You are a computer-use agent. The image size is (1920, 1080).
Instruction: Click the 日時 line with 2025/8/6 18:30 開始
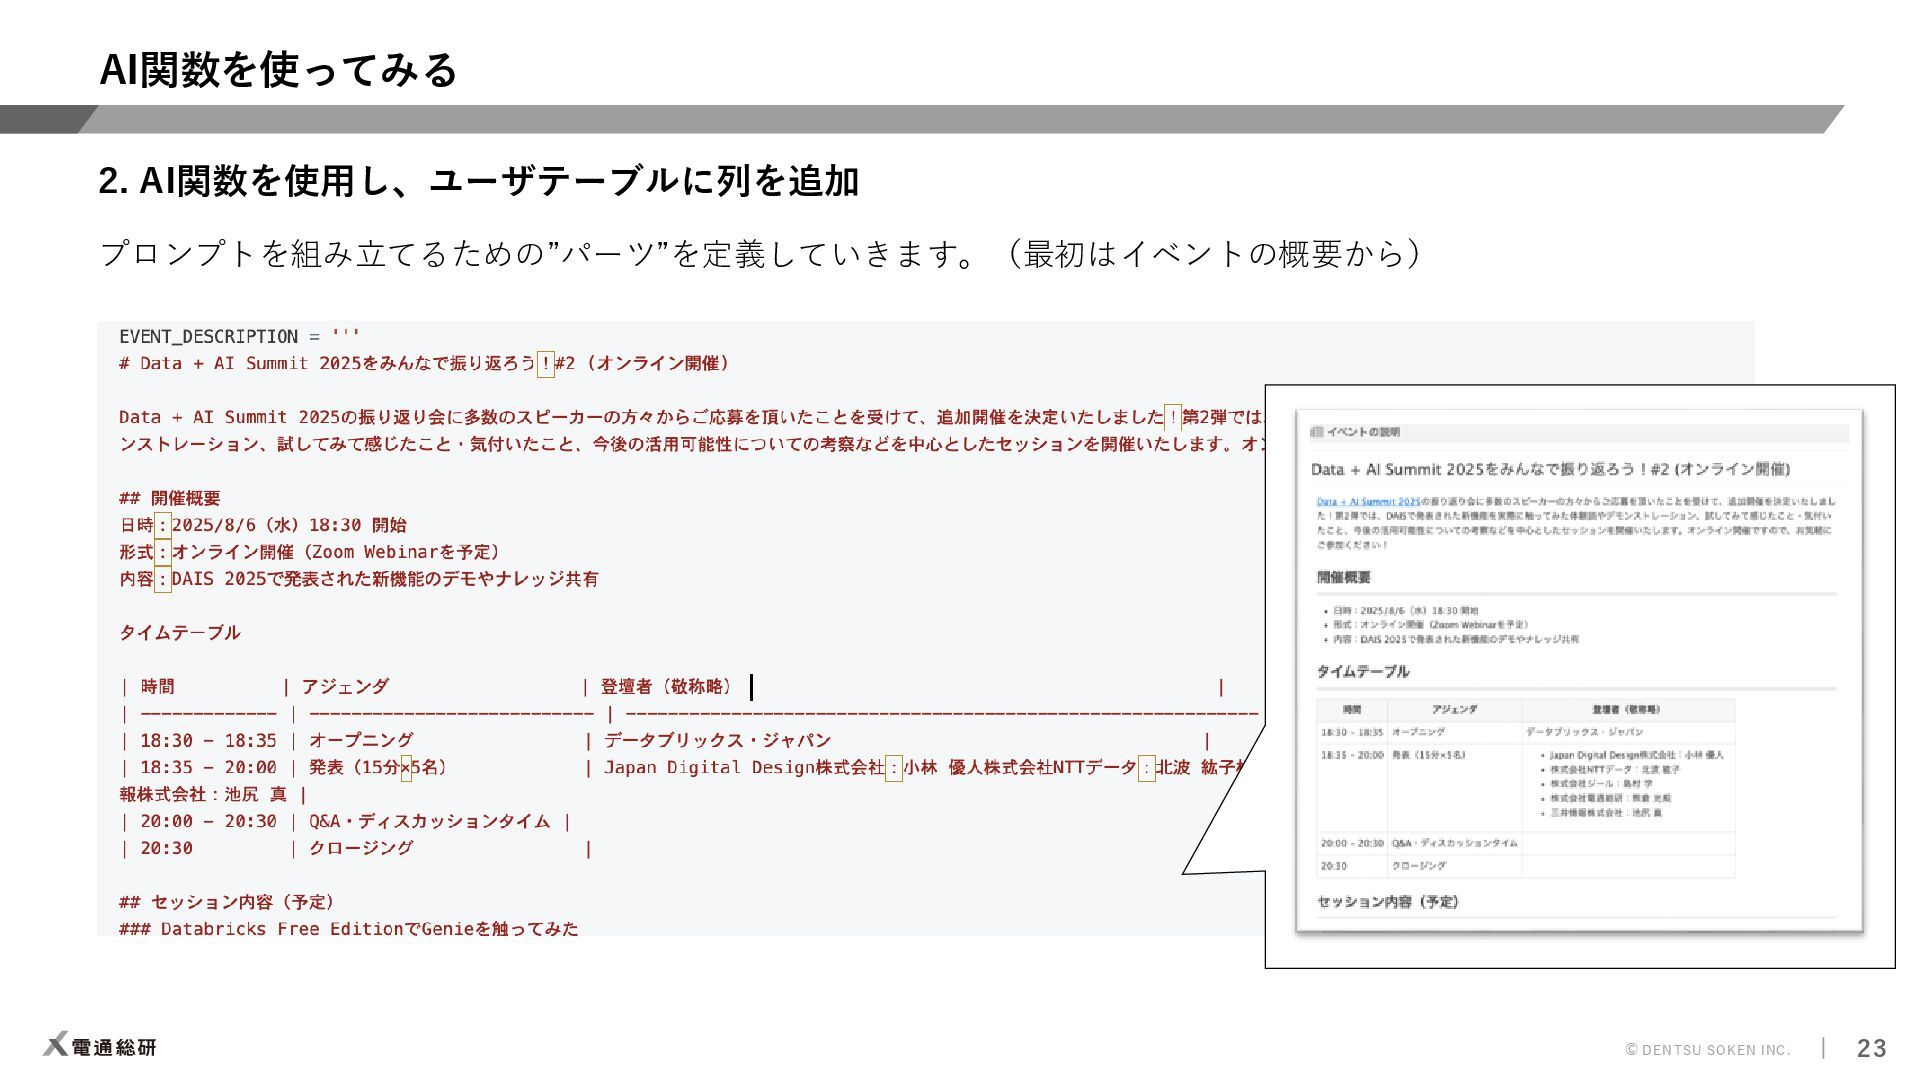pyautogui.click(x=263, y=525)
